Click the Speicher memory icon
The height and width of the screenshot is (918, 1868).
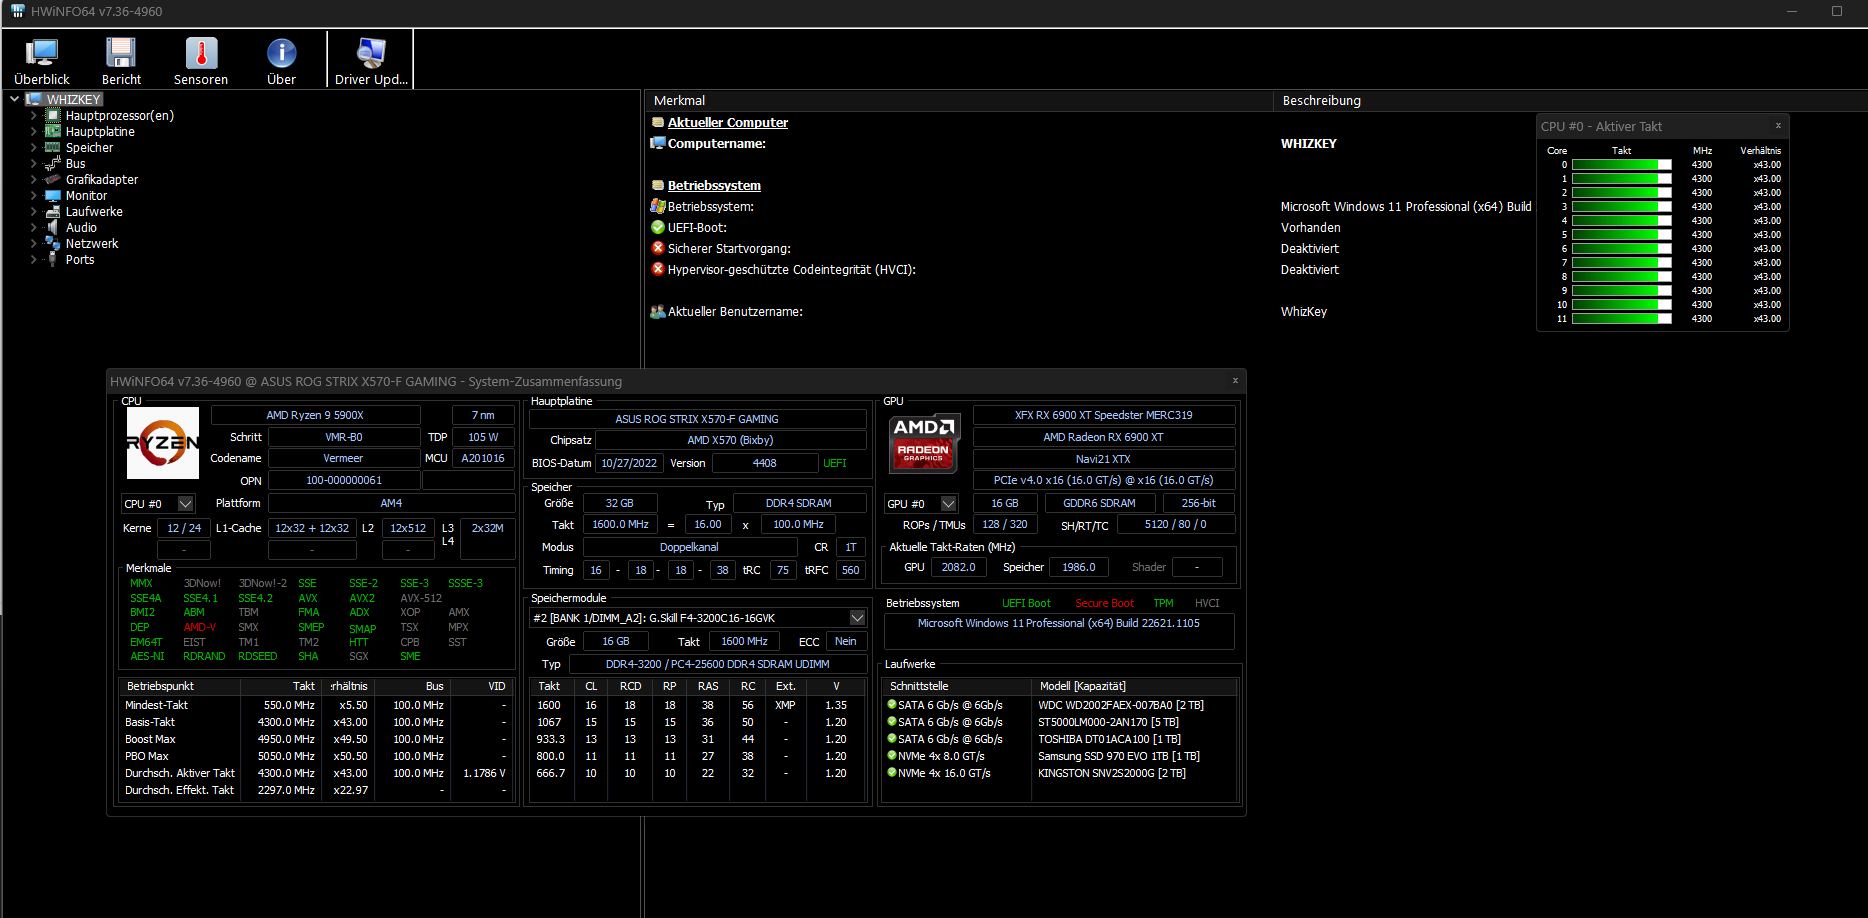(53, 147)
